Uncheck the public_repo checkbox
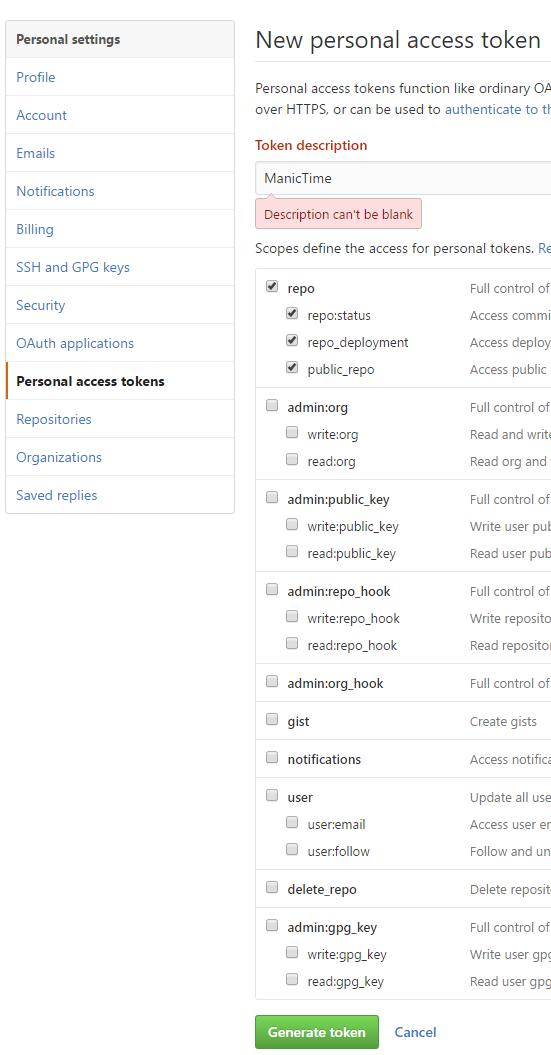The image size is (551, 1055). pyautogui.click(x=292, y=367)
